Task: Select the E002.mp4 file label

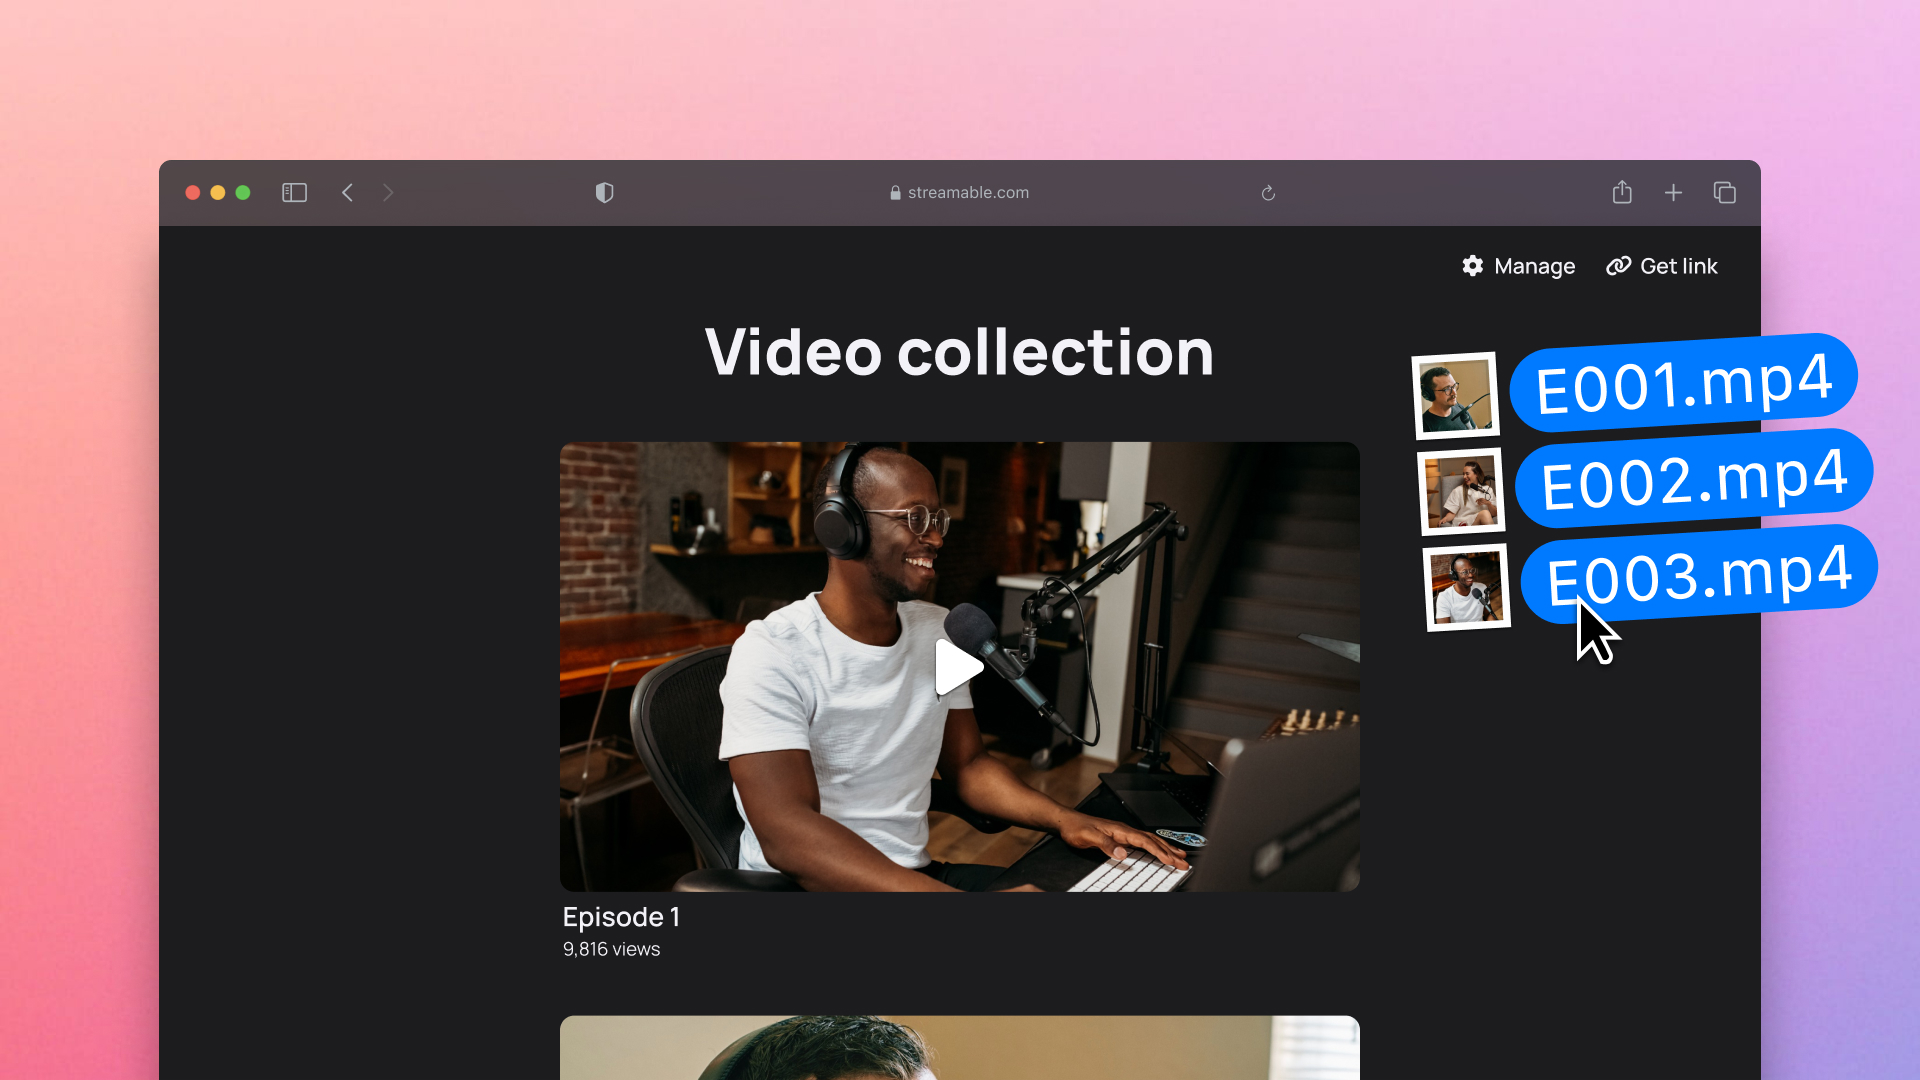Action: pyautogui.click(x=1693, y=479)
